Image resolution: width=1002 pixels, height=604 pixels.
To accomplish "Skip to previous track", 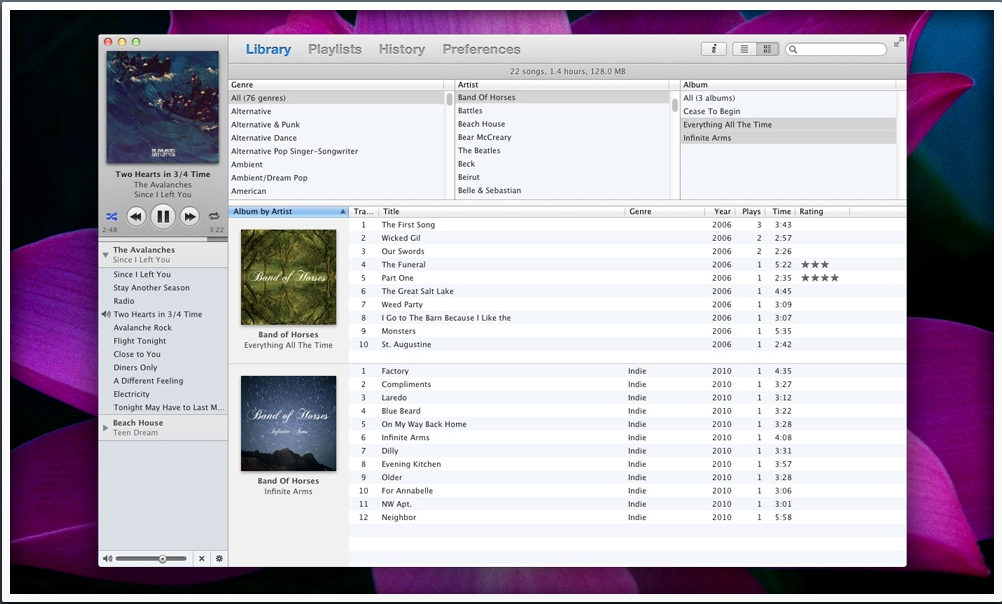I will (136, 217).
